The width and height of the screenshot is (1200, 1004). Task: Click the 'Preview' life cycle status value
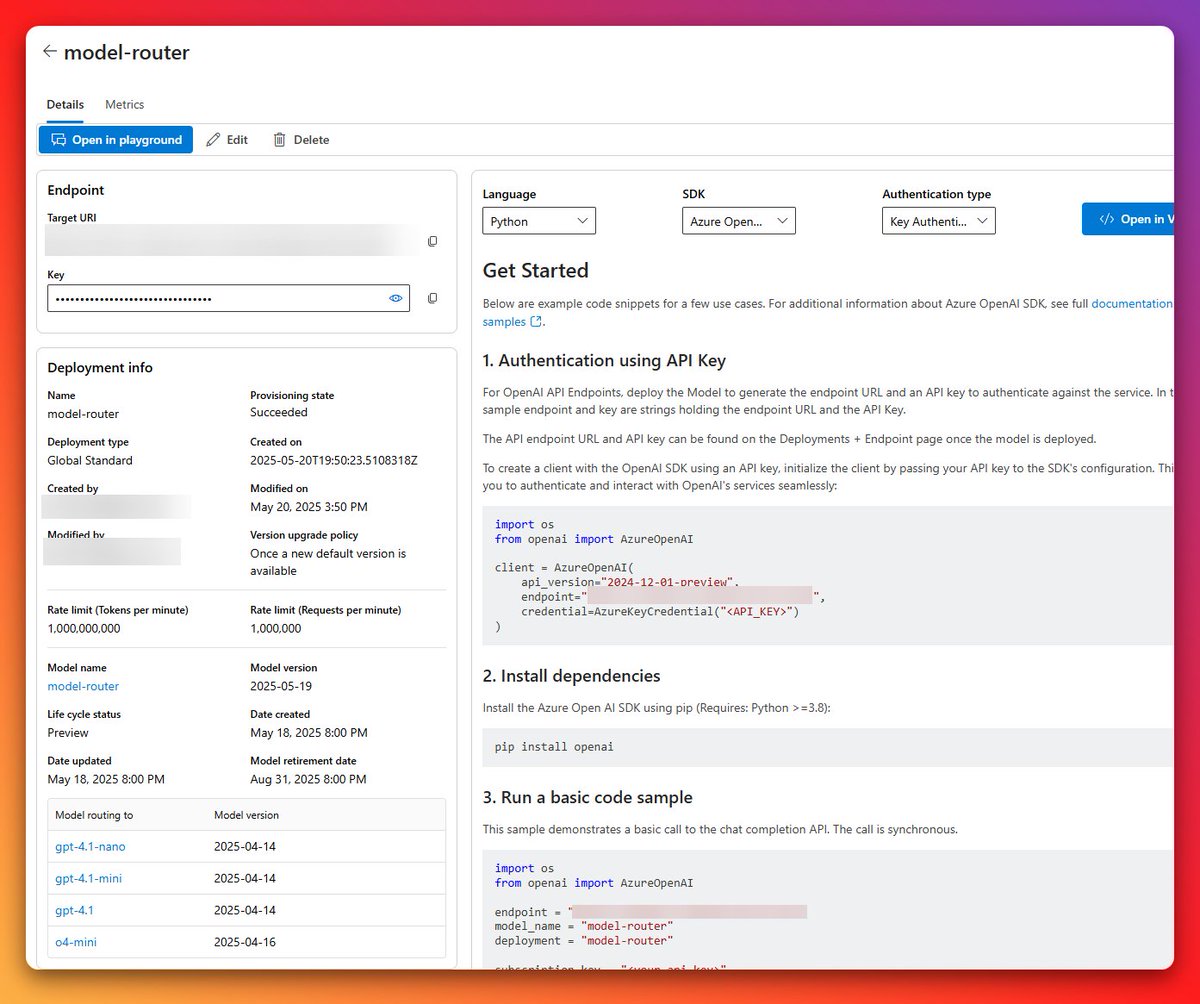coord(67,733)
